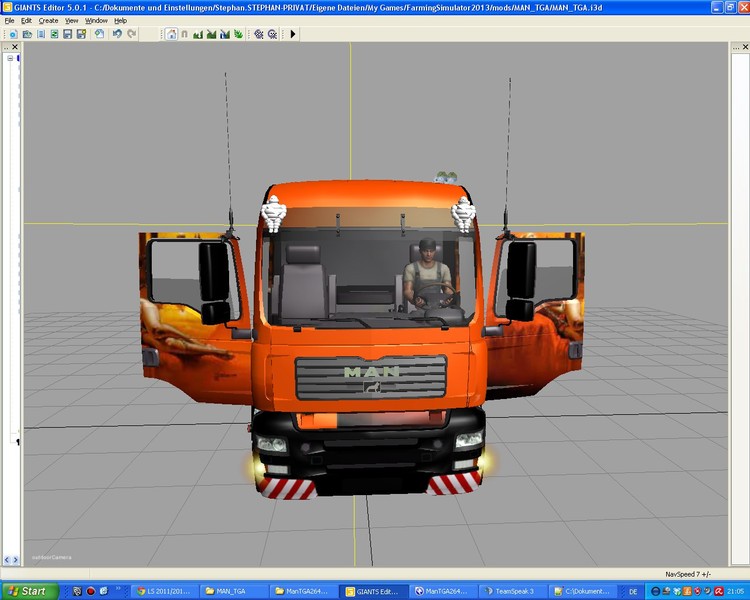Click the first blue system tray icon
Viewport: 750px width, 600px height.
click(656, 591)
